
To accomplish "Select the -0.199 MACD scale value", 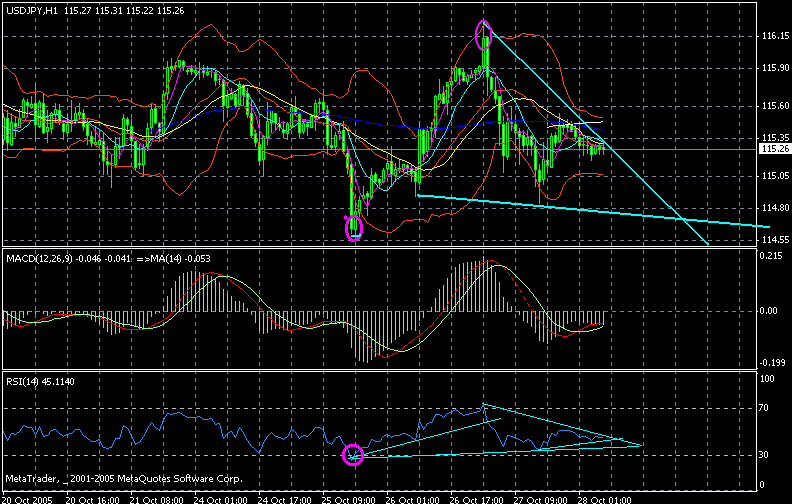I will (x=773, y=363).
